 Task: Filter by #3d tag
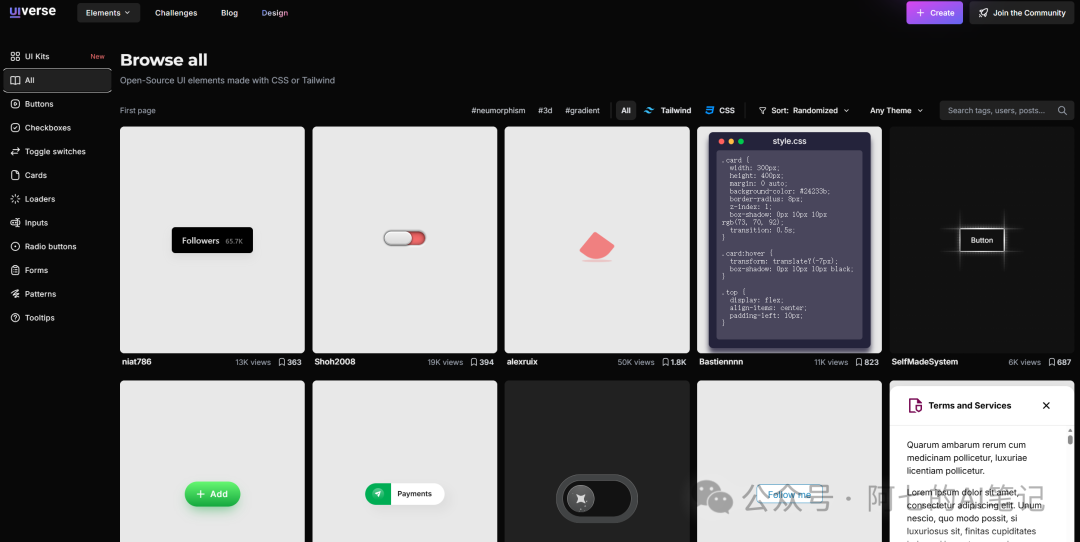click(x=545, y=110)
